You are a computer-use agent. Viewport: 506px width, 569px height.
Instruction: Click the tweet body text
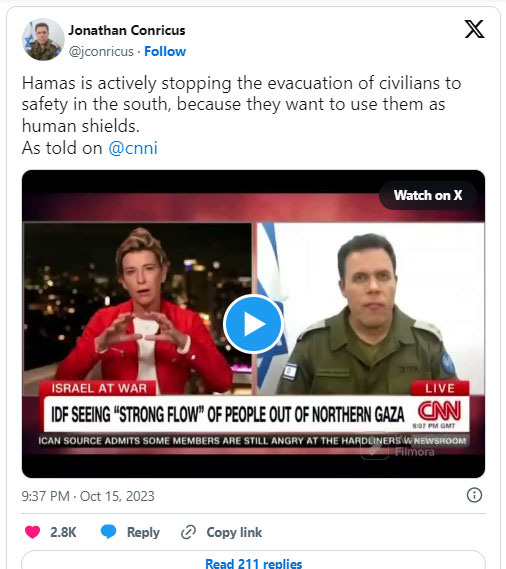pos(241,115)
